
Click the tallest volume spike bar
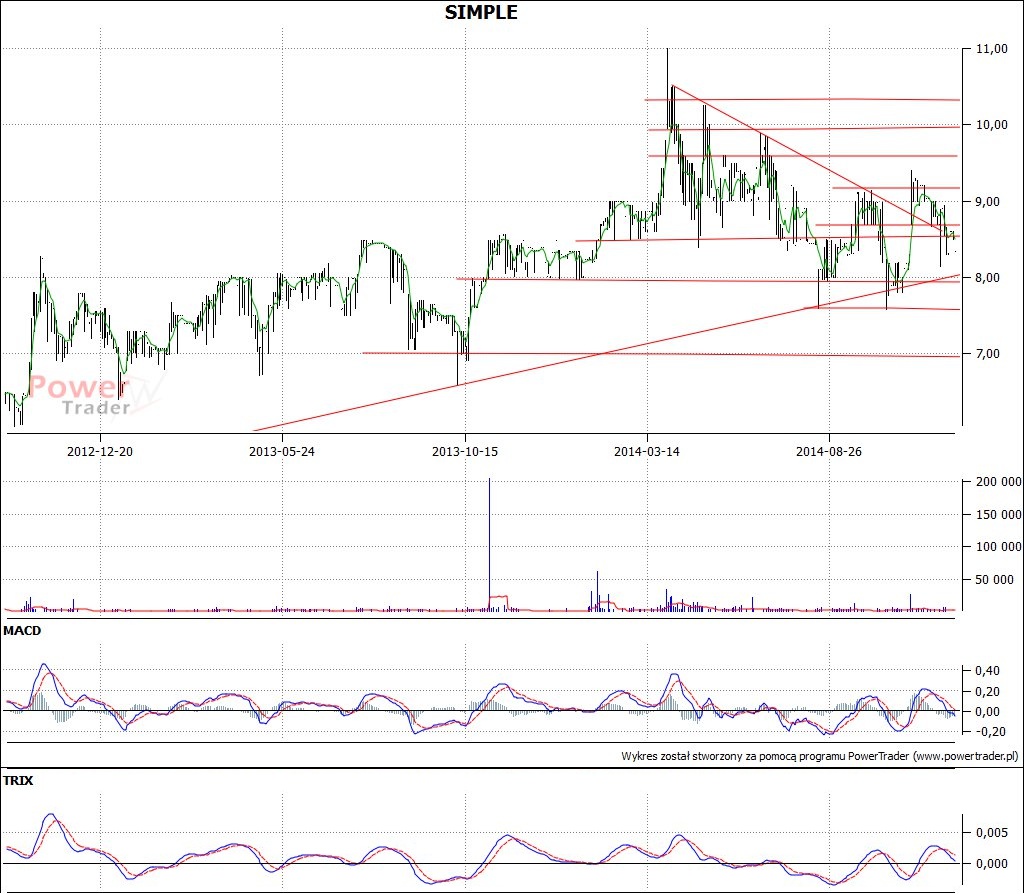(x=489, y=545)
